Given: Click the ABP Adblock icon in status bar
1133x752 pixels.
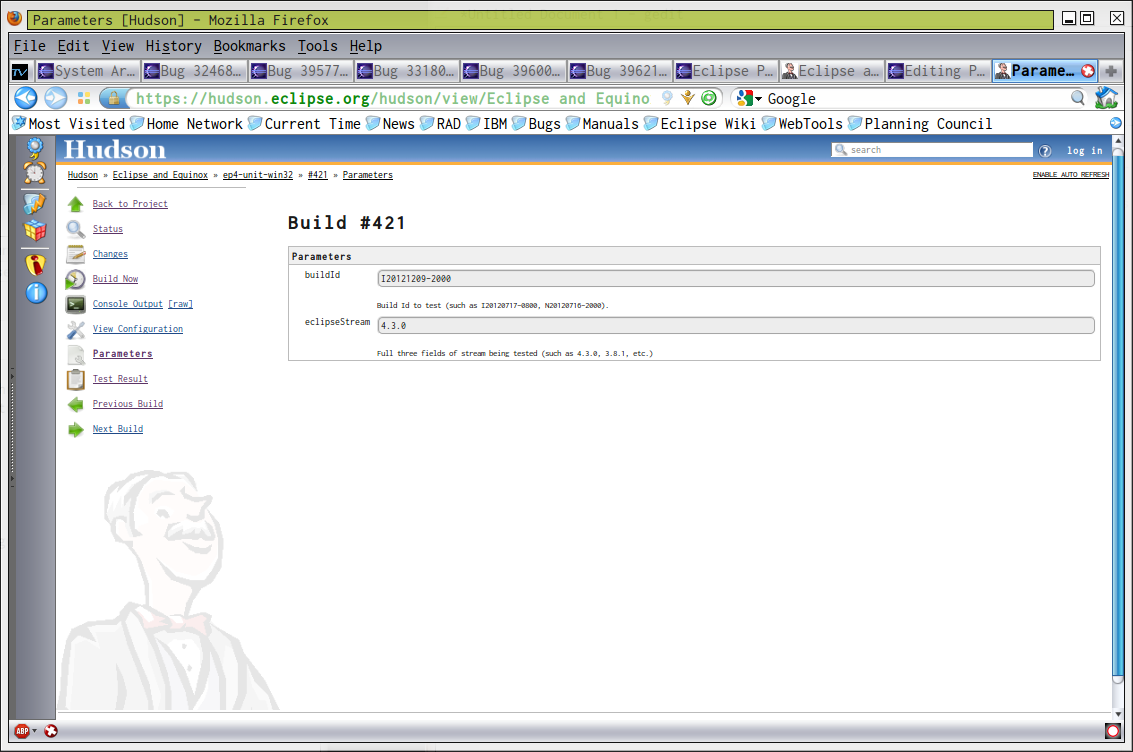Looking at the screenshot, I should (x=22, y=731).
